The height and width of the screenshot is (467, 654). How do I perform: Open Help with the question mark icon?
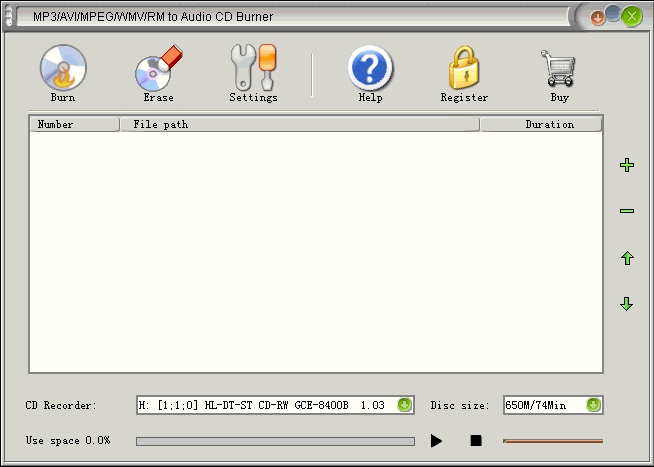(x=370, y=69)
